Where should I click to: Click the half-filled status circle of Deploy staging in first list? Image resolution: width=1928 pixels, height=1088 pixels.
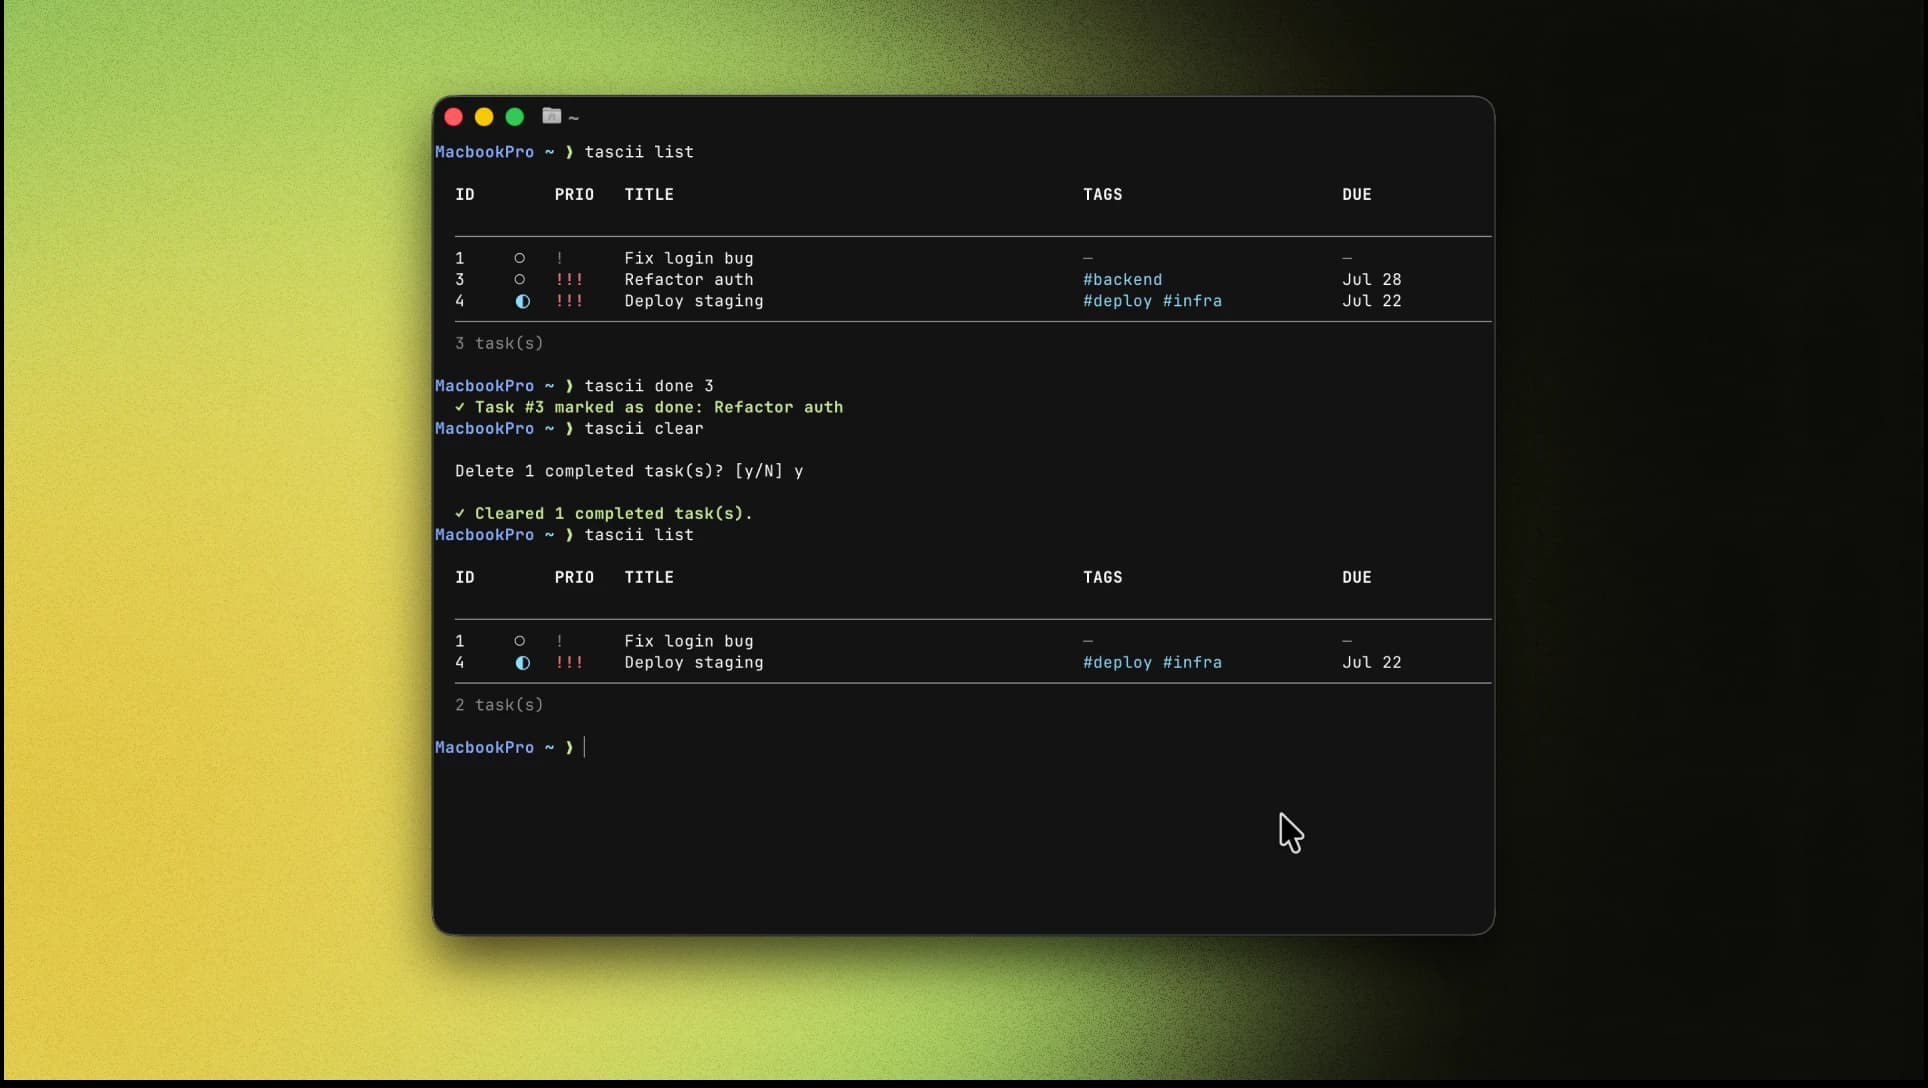(522, 301)
